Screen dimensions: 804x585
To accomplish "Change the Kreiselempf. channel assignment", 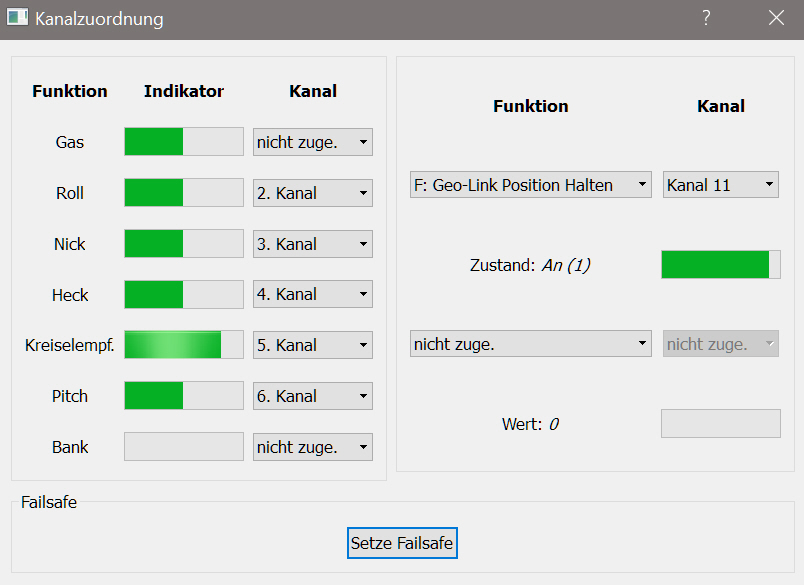I will pyautogui.click(x=312, y=345).
